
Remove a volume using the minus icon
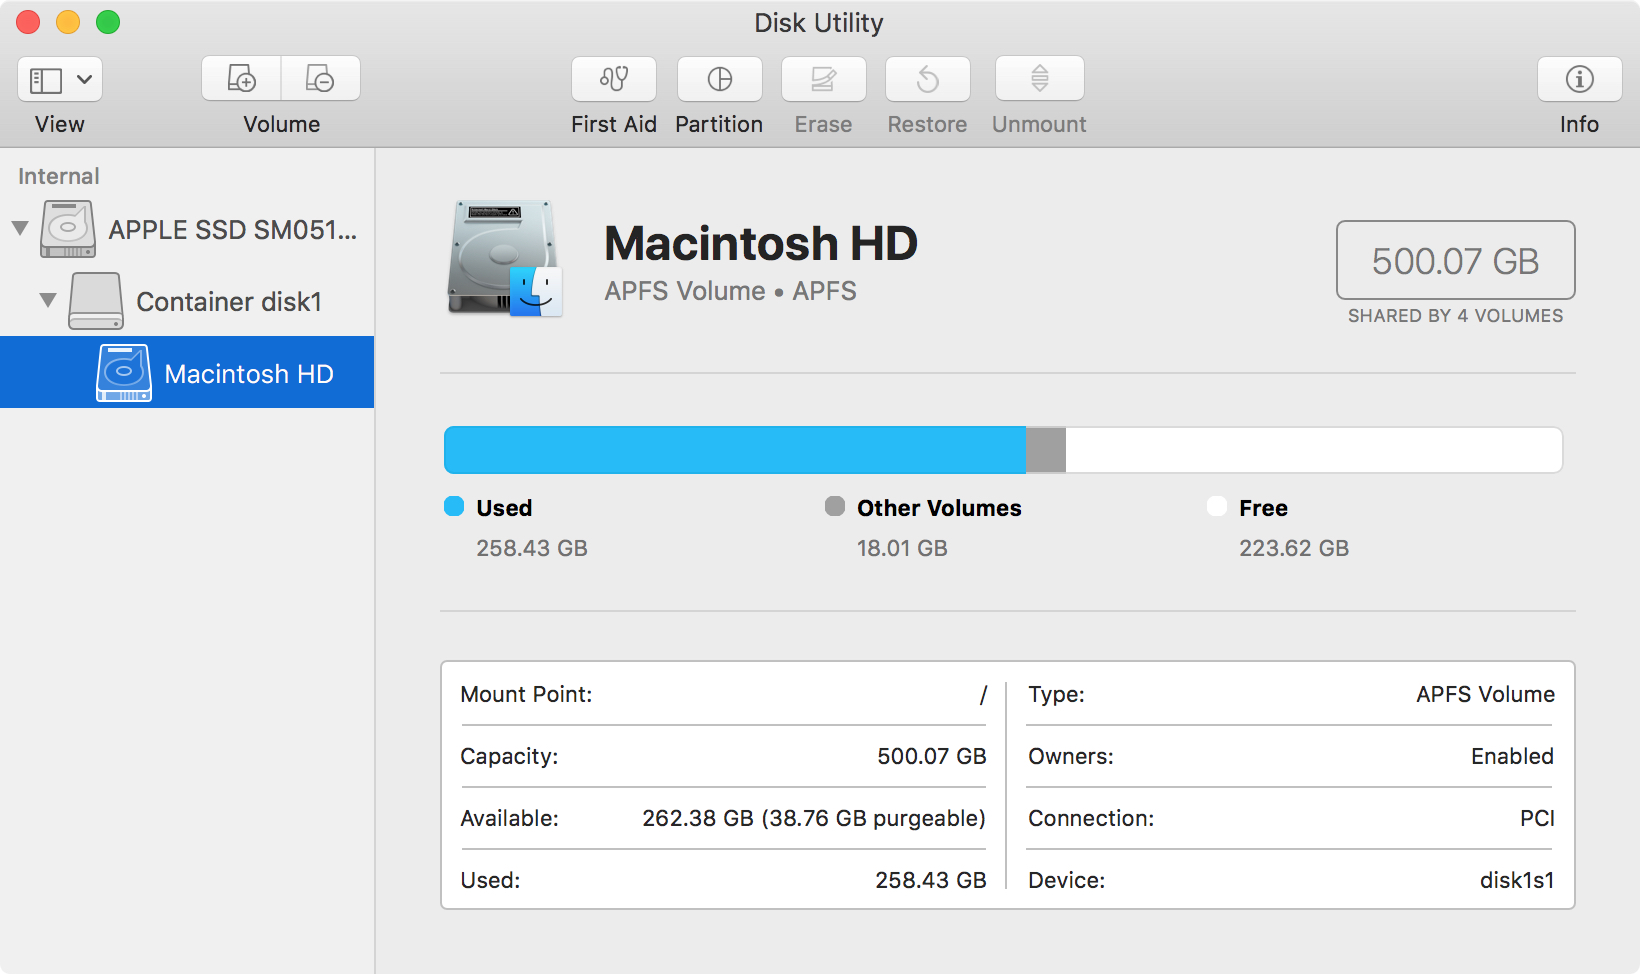(x=321, y=78)
